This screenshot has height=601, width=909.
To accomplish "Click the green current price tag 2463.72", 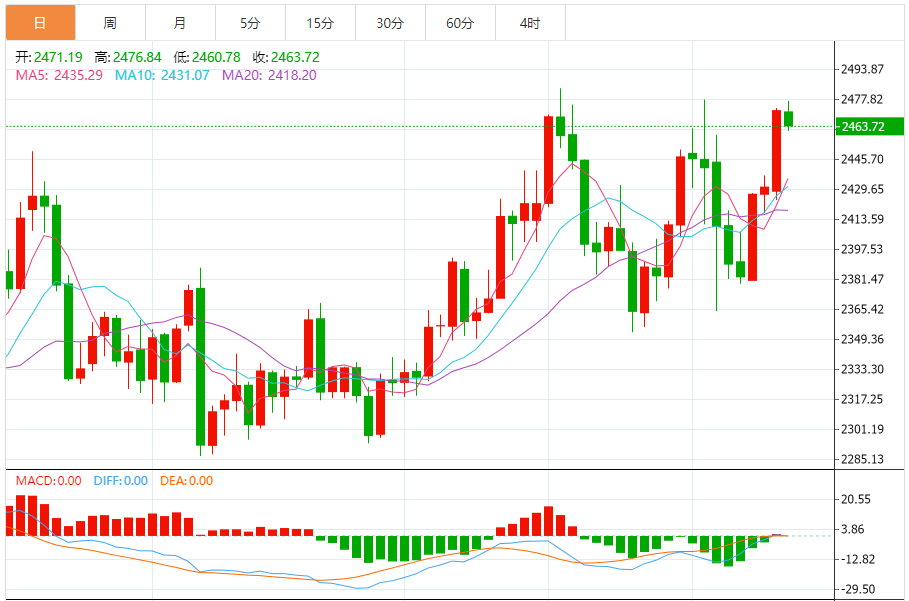I will point(870,126).
